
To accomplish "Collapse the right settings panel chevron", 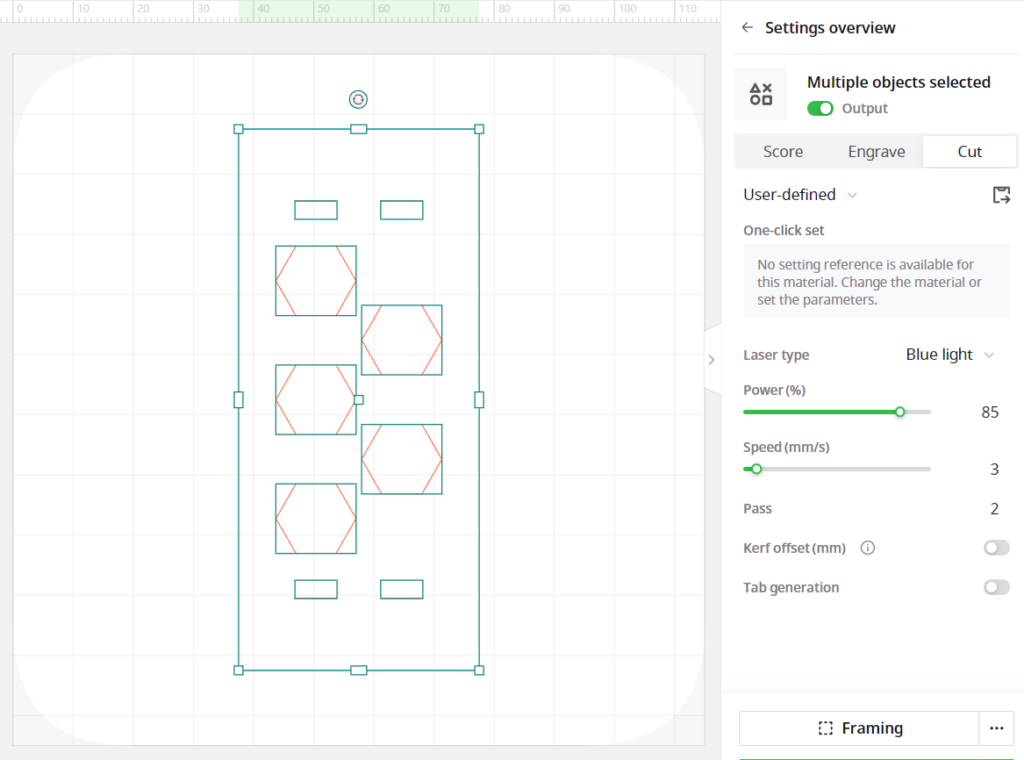I will click(712, 360).
